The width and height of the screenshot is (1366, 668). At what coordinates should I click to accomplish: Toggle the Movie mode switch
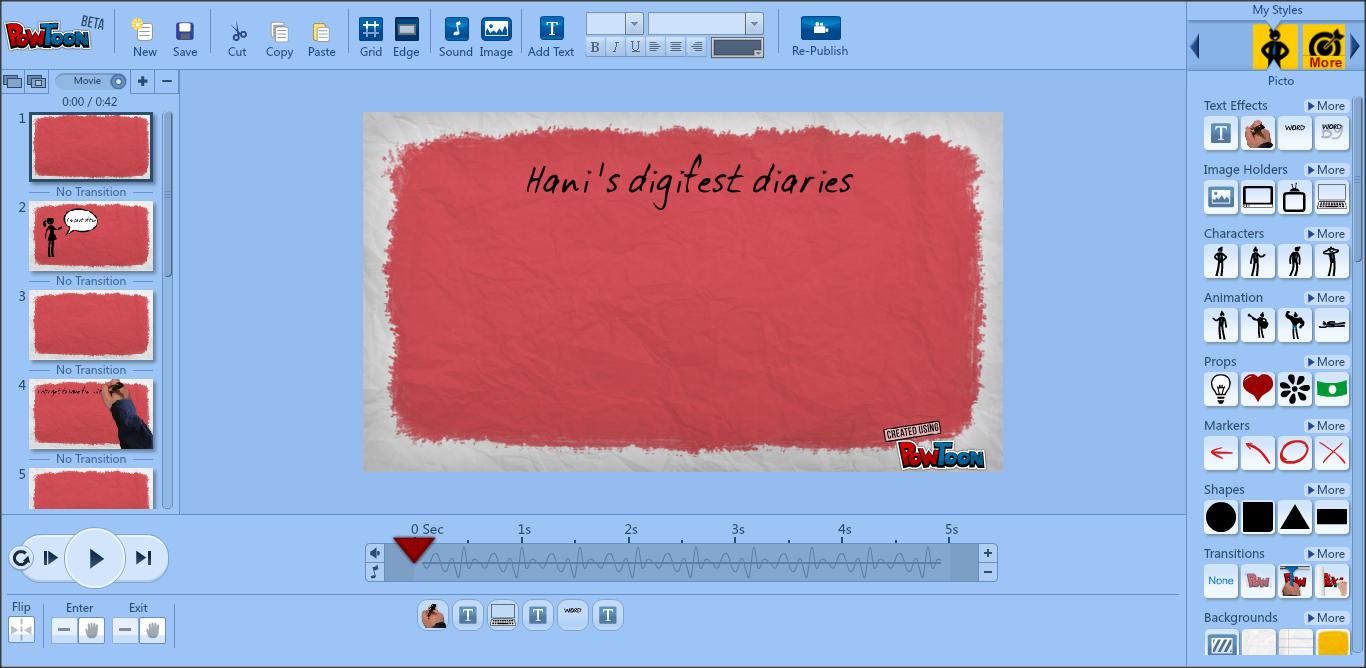91,81
